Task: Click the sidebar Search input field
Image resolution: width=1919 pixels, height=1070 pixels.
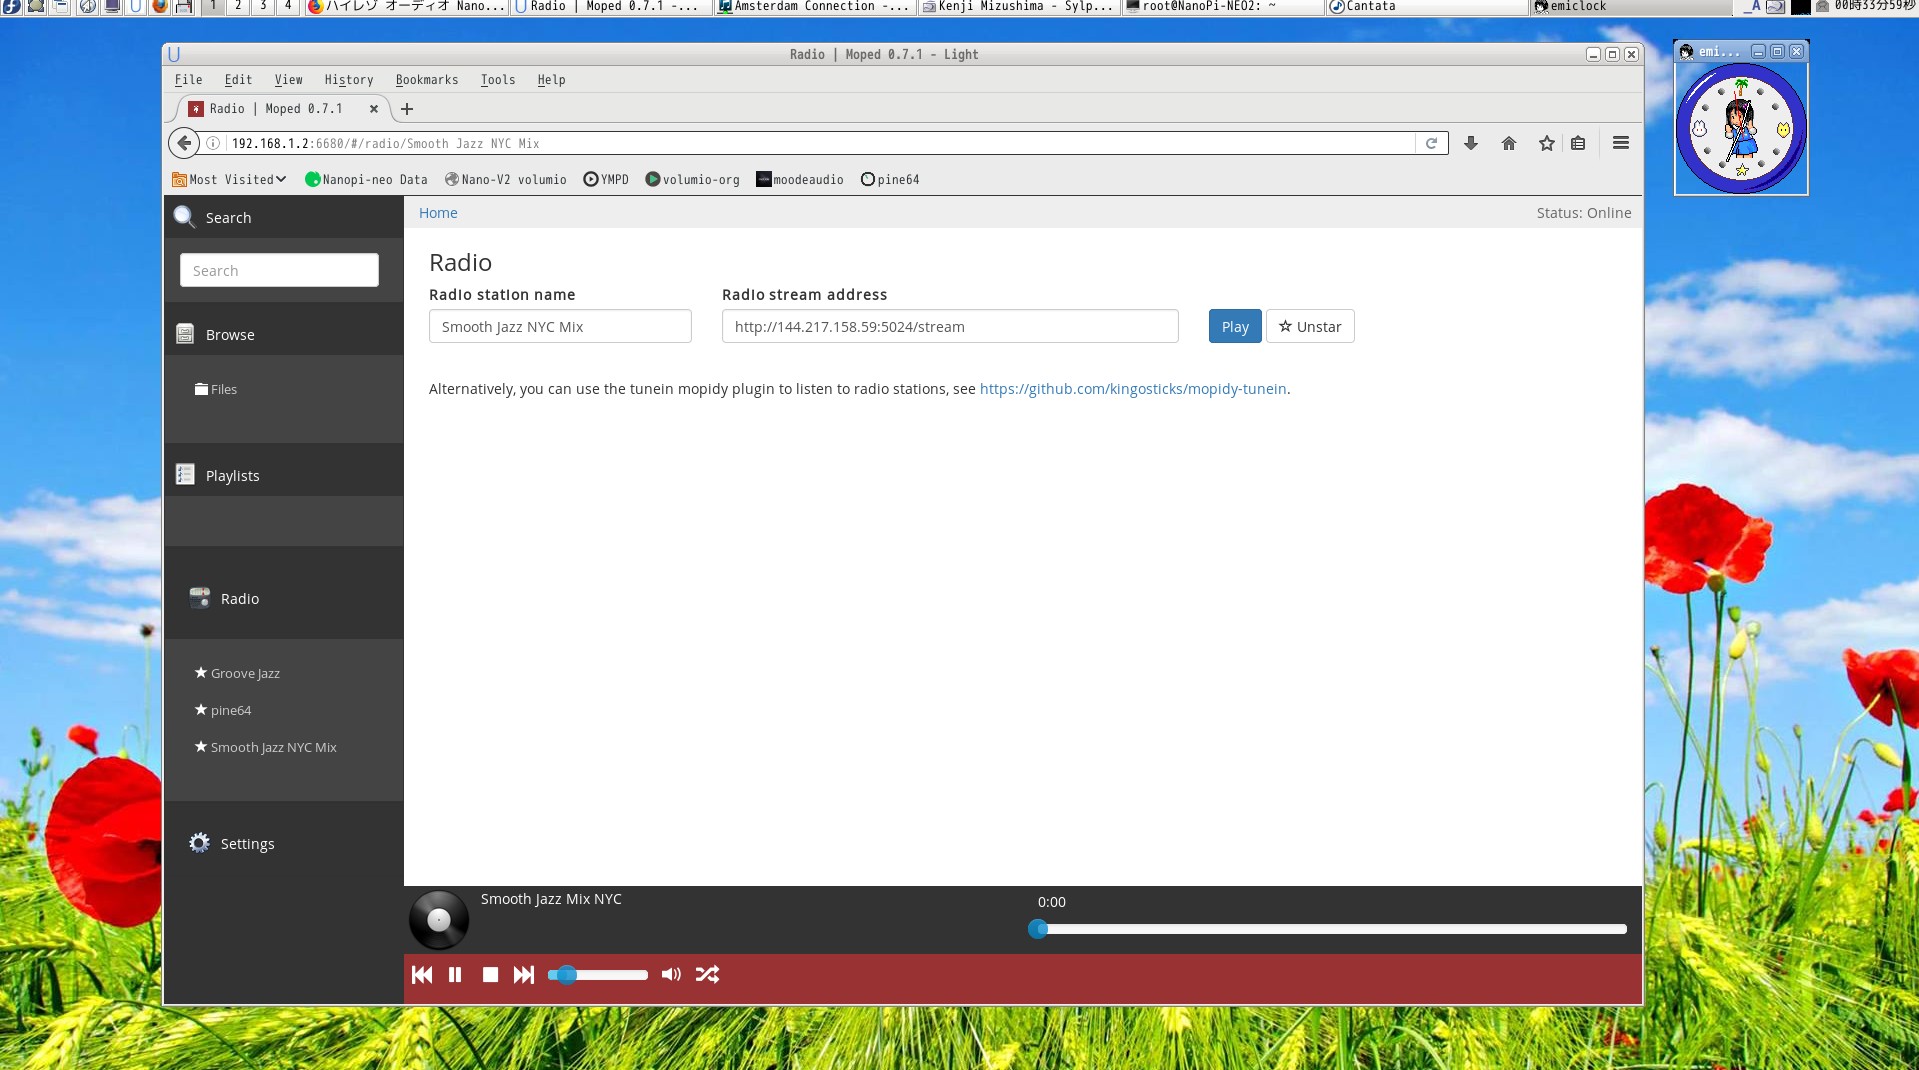Action: pos(279,271)
